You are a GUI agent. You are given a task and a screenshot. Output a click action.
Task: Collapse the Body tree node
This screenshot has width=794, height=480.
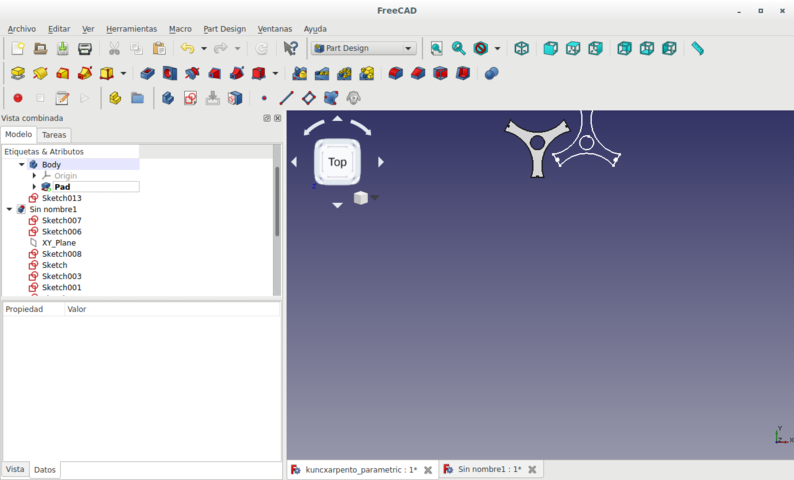tap(22, 165)
